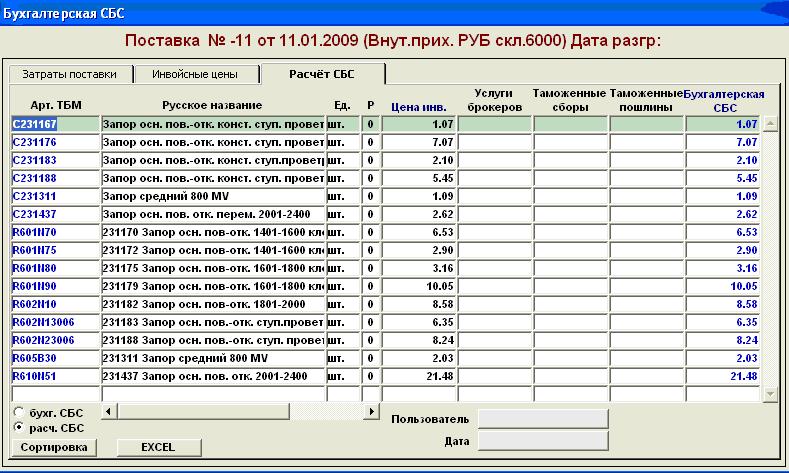Image resolution: width=789 pixels, height=473 pixels.
Task: Click the Цена инв. column header
Action: (419, 107)
